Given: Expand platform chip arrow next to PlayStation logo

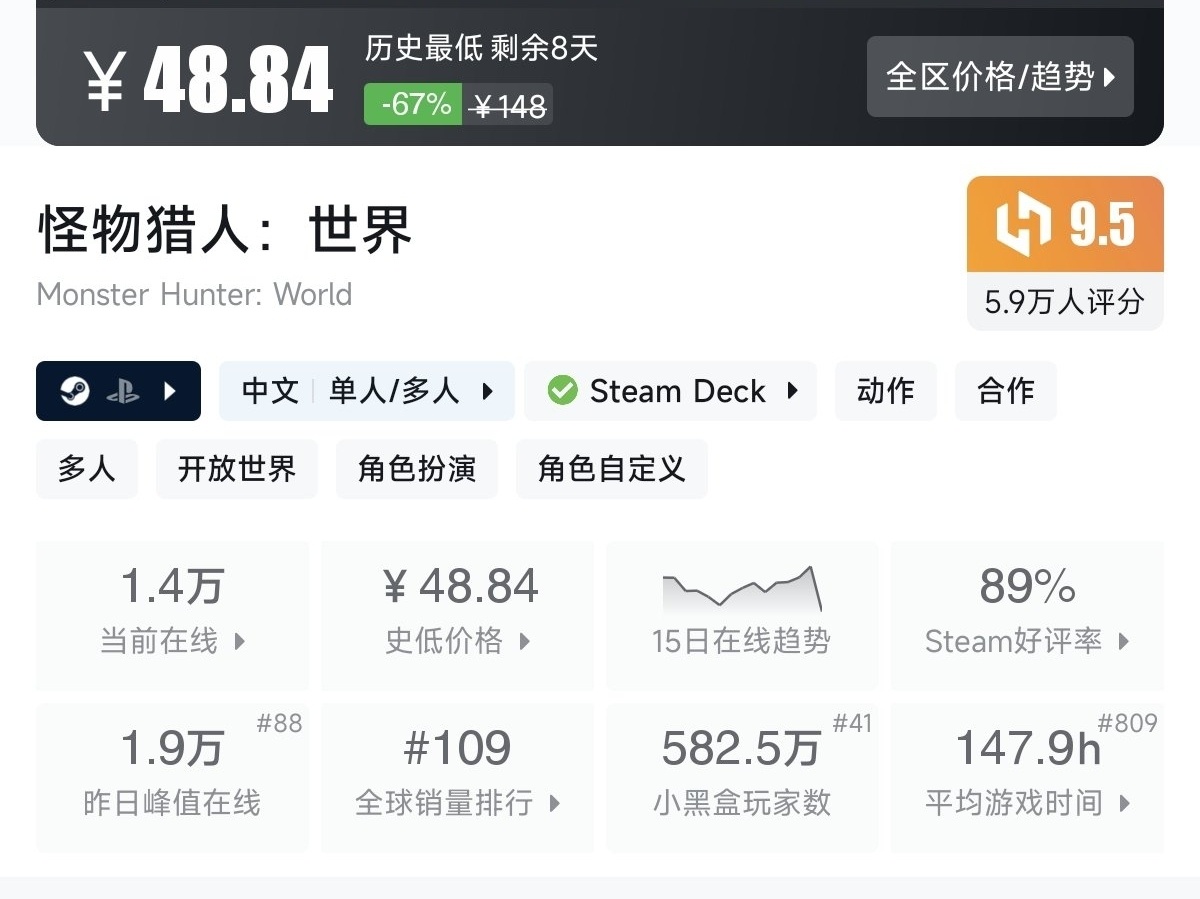Looking at the screenshot, I should pos(170,391).
